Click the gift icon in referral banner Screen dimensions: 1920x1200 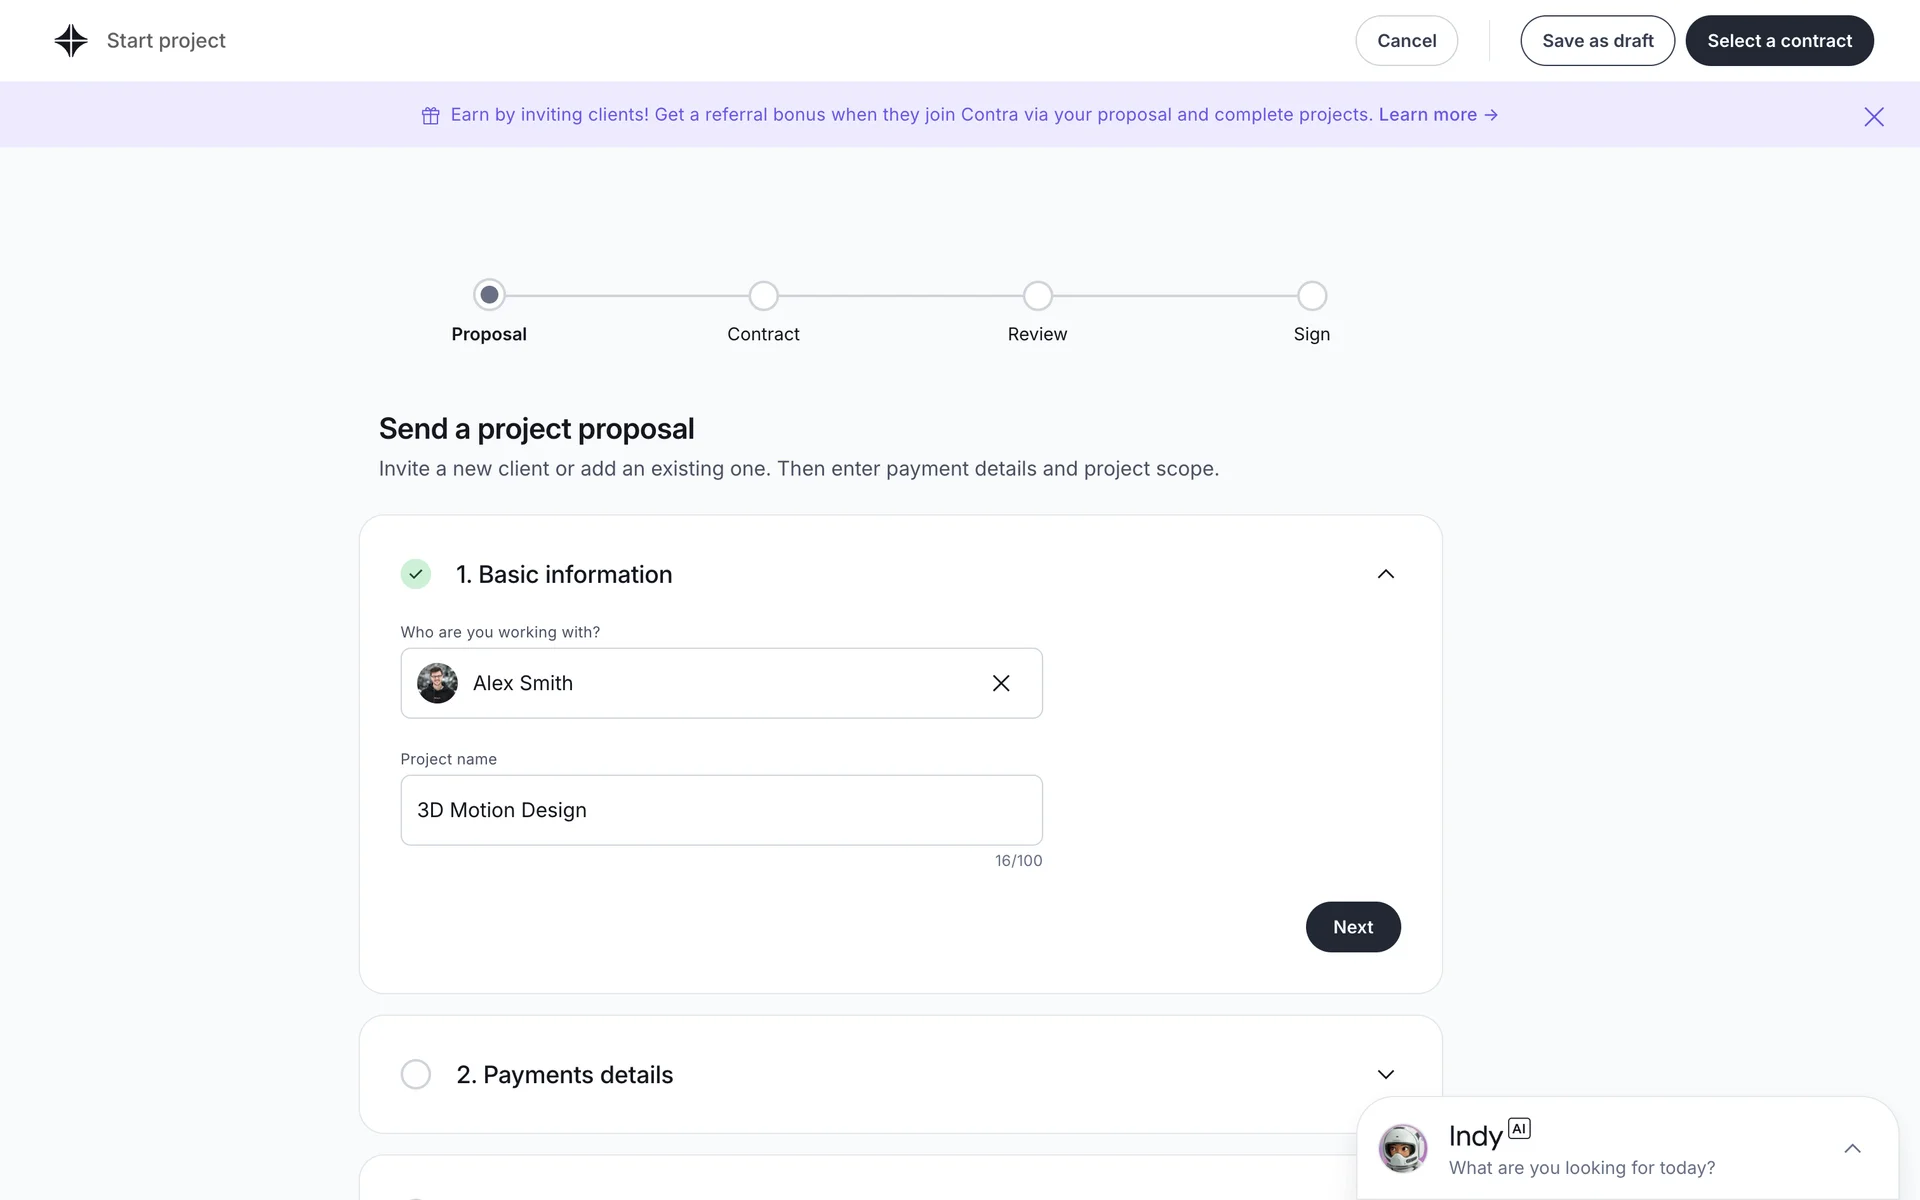pyautogui.click(x=430, y=116)
